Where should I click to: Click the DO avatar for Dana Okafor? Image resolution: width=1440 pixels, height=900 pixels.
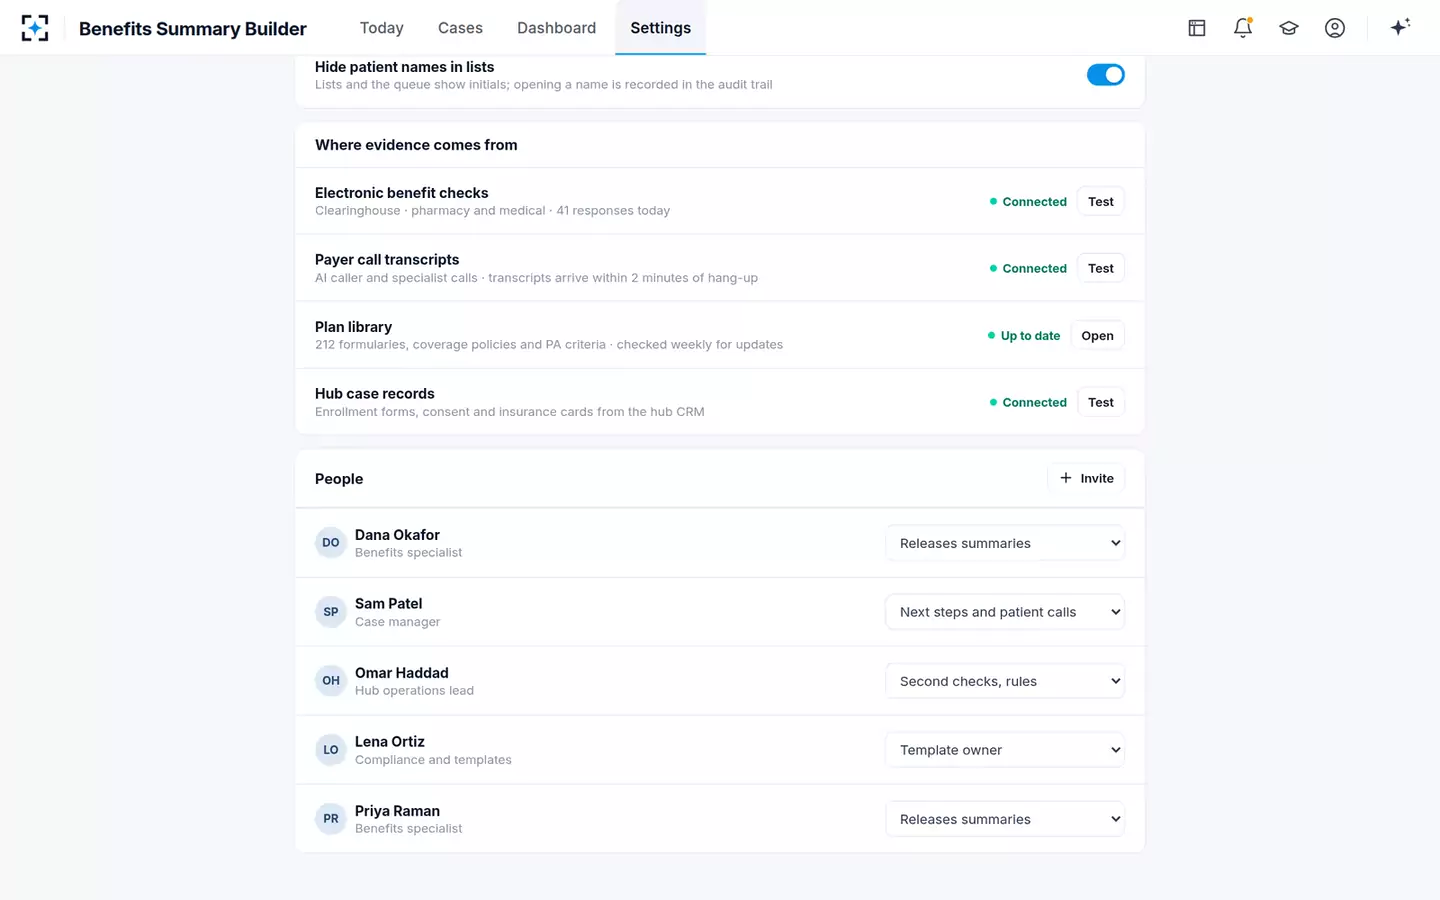(x=331, y=543)
